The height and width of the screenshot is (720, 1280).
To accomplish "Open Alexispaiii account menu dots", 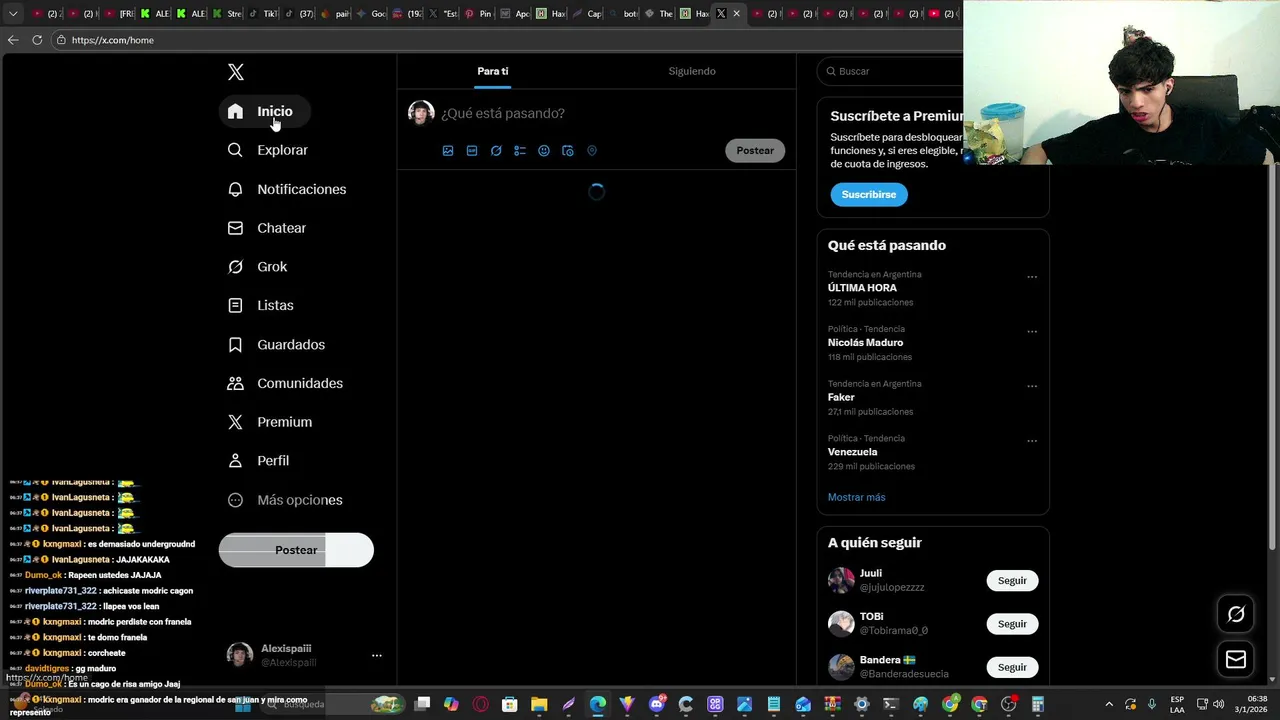I will 377,656.
